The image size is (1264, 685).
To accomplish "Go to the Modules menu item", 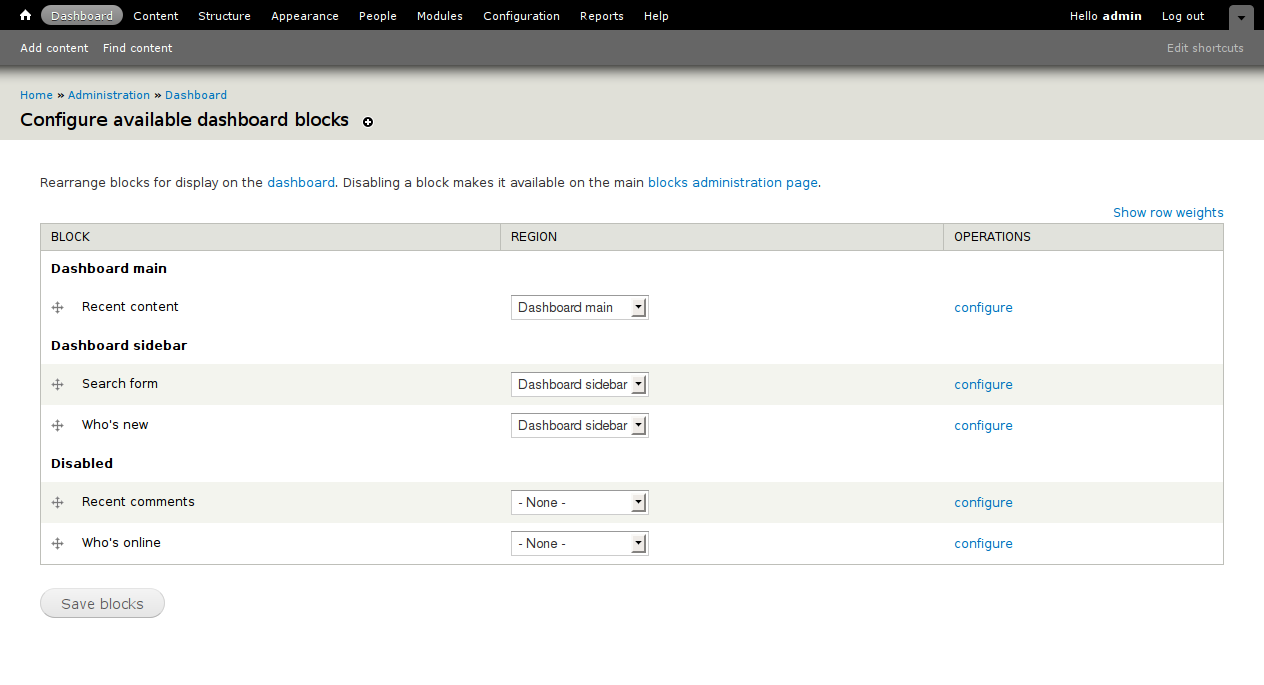I will pos(439,16).
